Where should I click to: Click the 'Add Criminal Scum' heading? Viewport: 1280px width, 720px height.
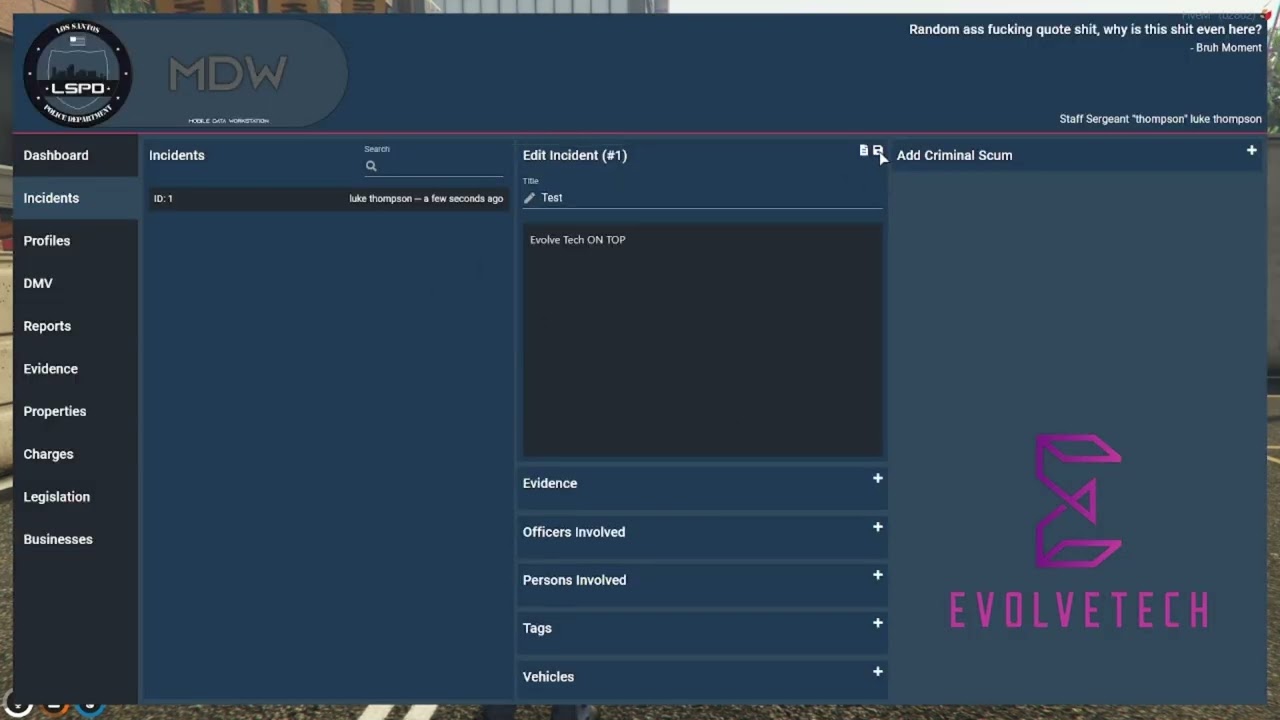point(954,155)
